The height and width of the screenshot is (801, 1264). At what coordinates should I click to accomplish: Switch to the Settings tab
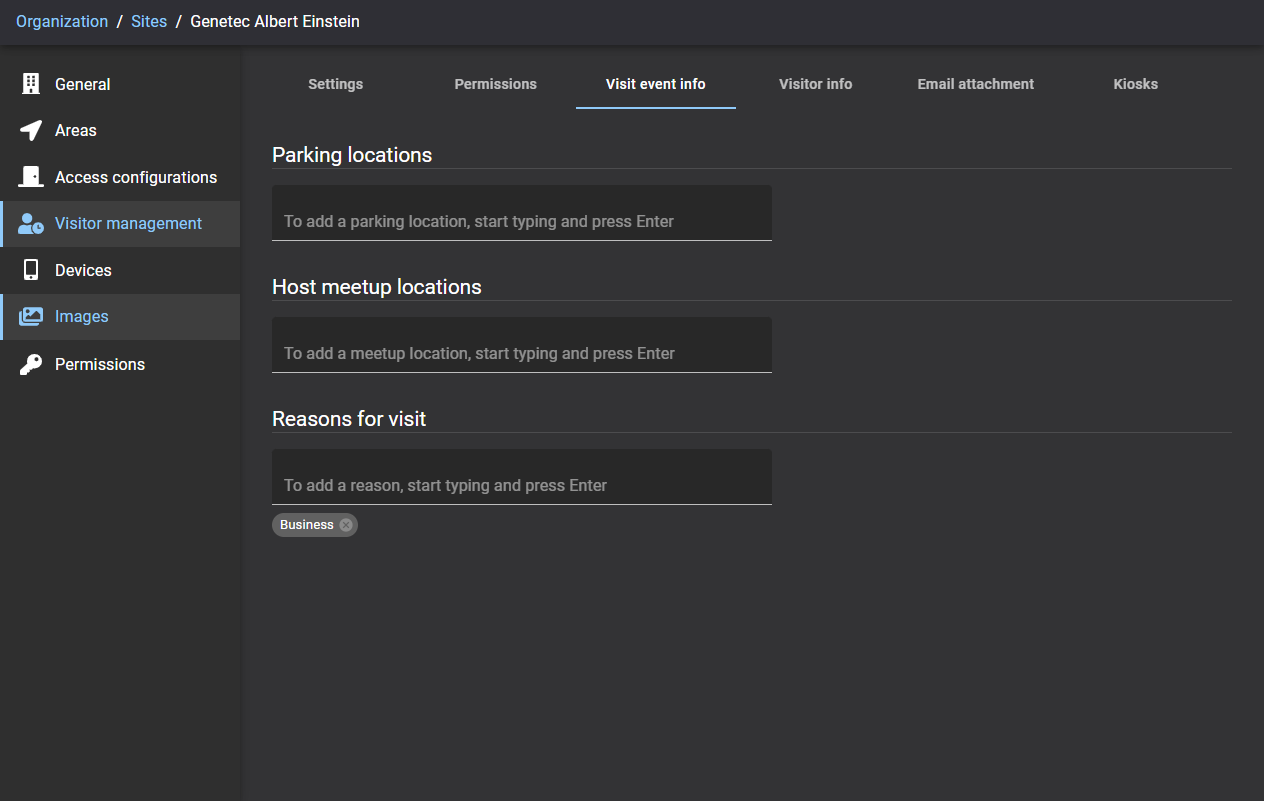click(335, 84)
